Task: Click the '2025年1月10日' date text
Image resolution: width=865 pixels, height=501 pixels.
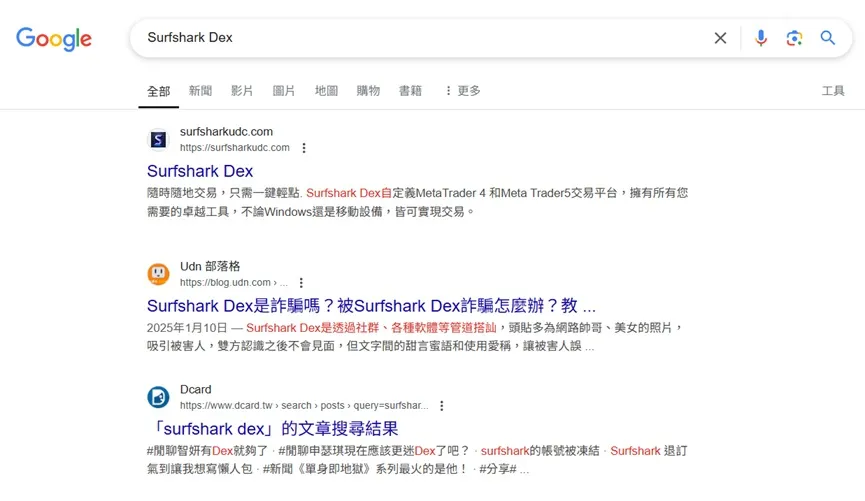Action: pyautogui.click(x=187, y=328)
